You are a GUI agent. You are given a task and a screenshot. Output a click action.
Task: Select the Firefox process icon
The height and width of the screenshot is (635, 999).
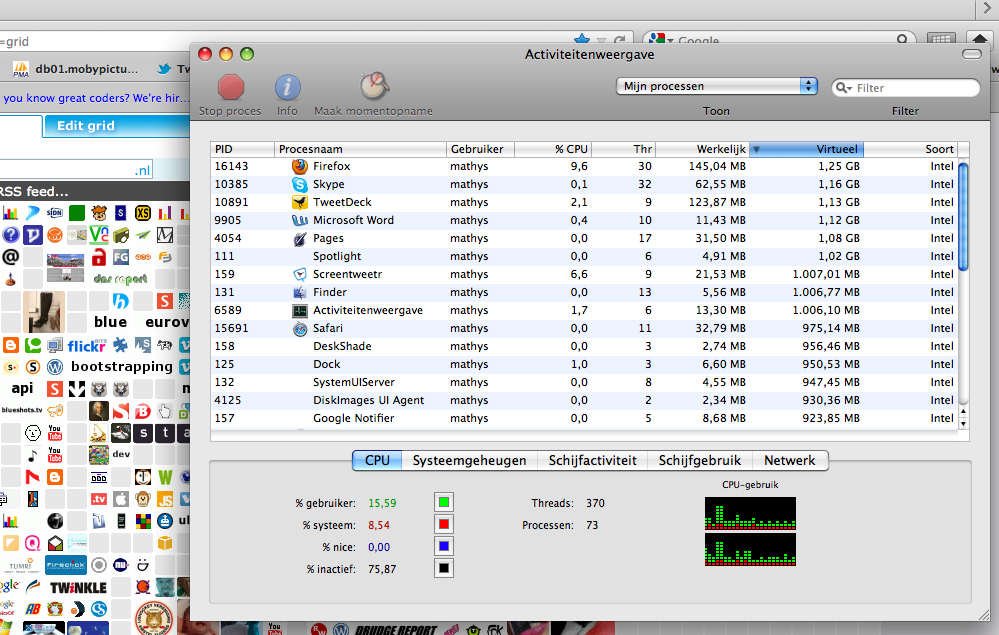(x=300, y=166)
